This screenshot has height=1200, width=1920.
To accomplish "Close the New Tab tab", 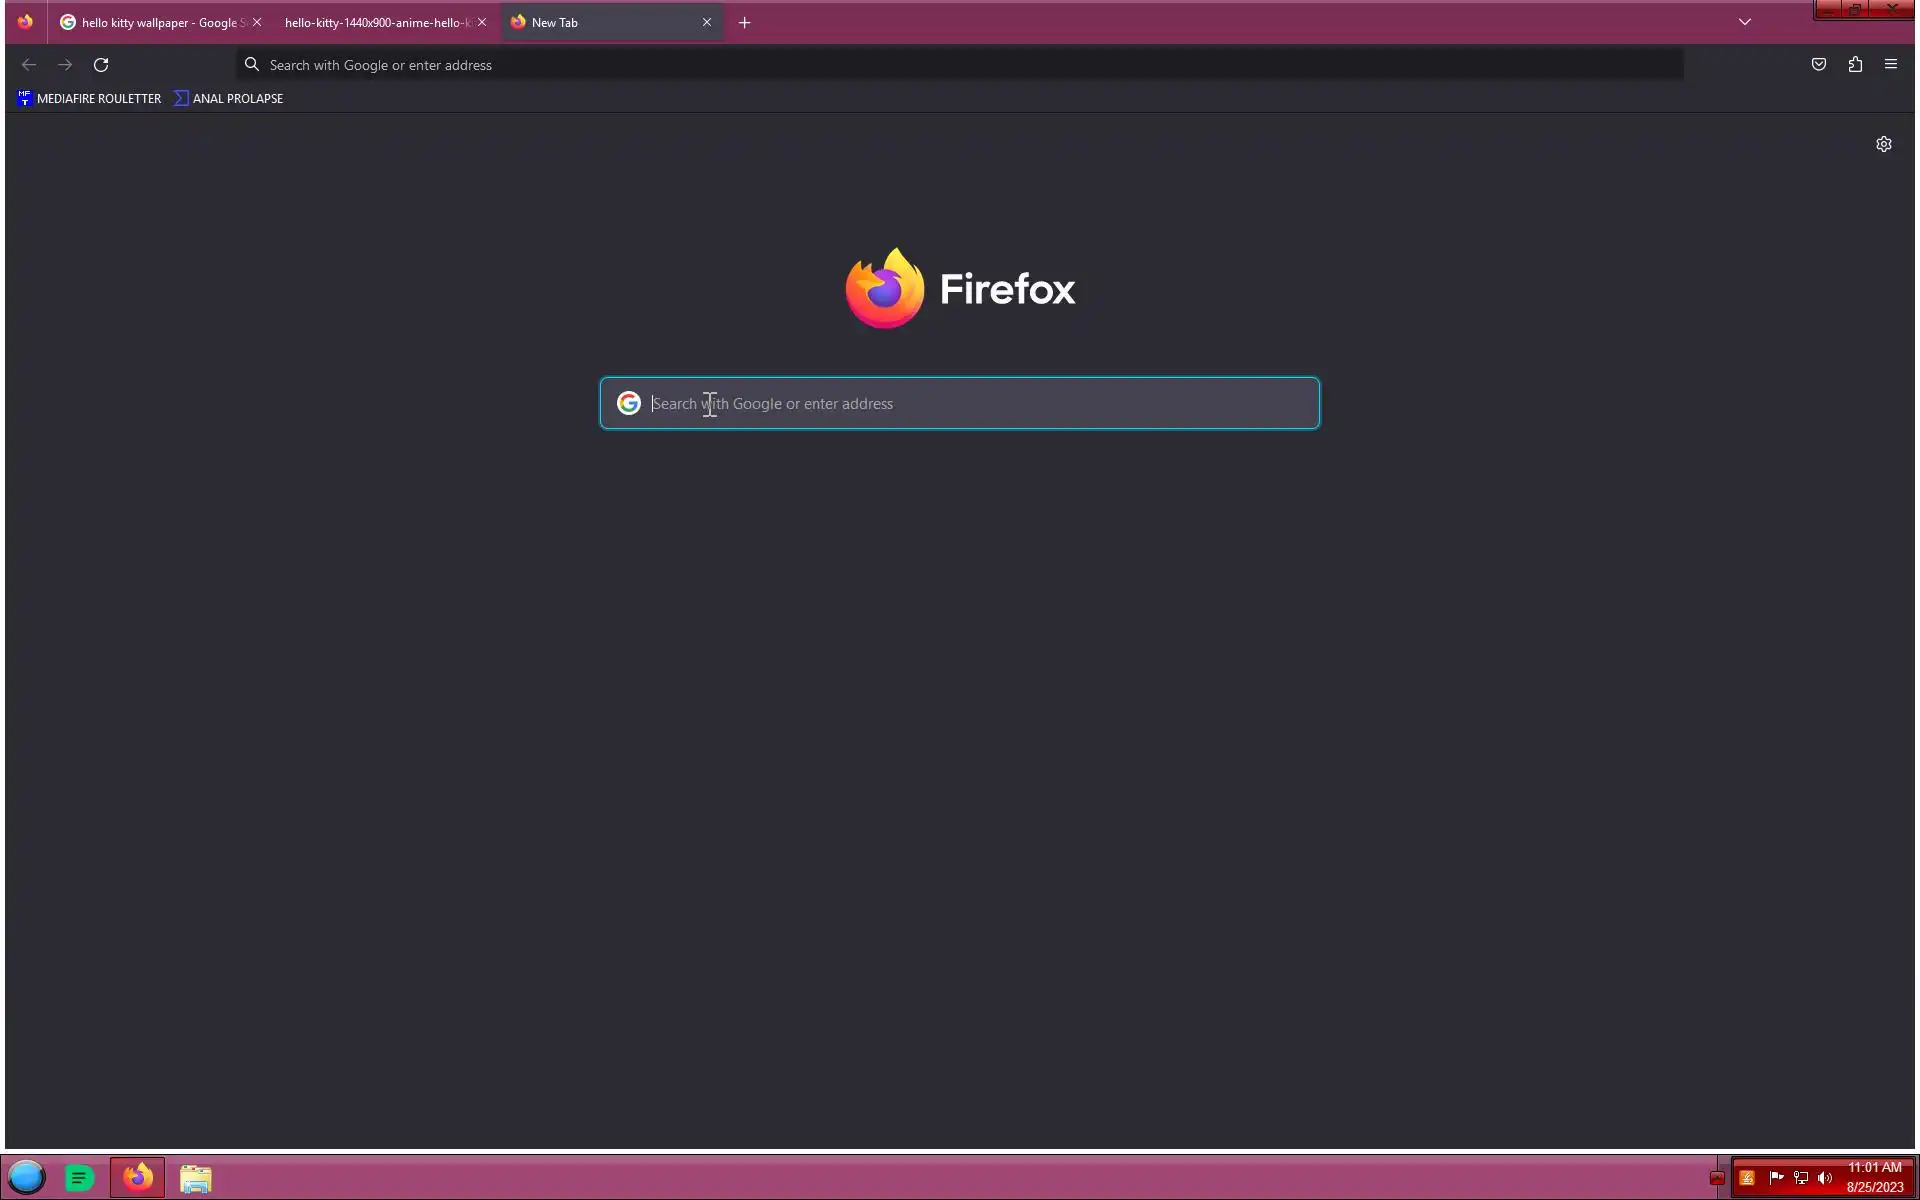I will [x=707, y=22].
